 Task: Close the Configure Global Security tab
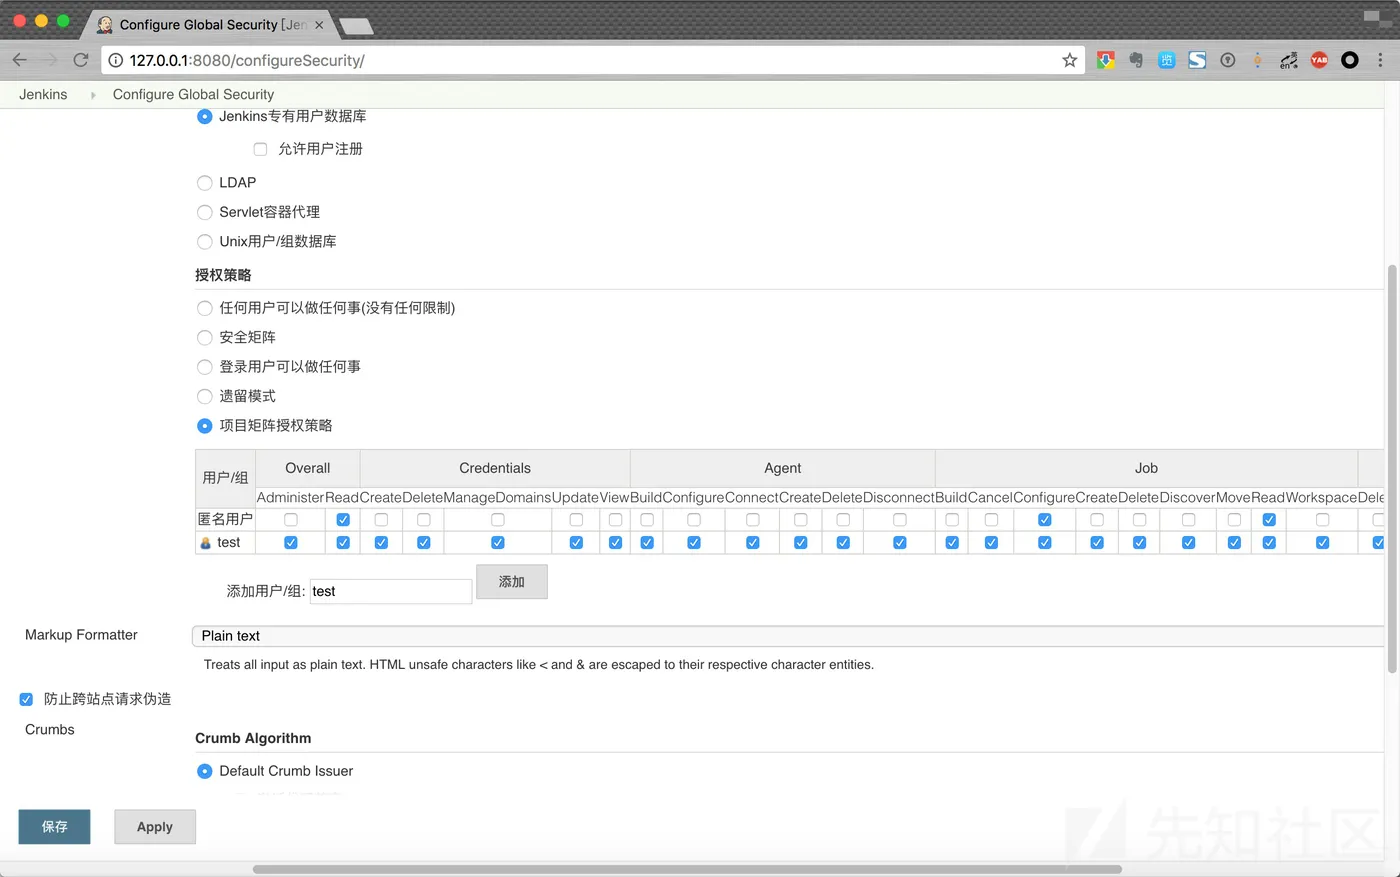tap(319, 25)
